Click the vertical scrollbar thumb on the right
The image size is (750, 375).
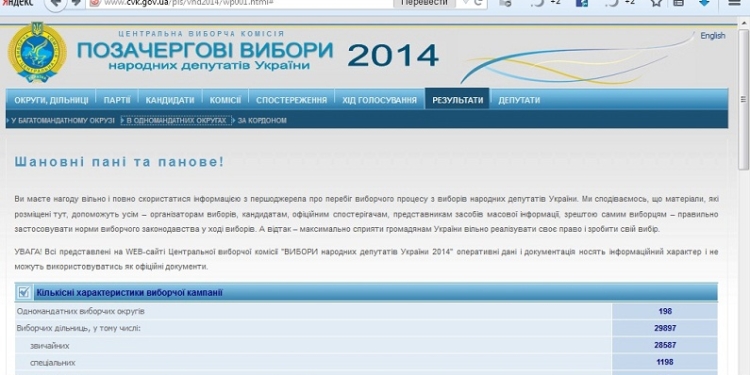tap(743, 99)
